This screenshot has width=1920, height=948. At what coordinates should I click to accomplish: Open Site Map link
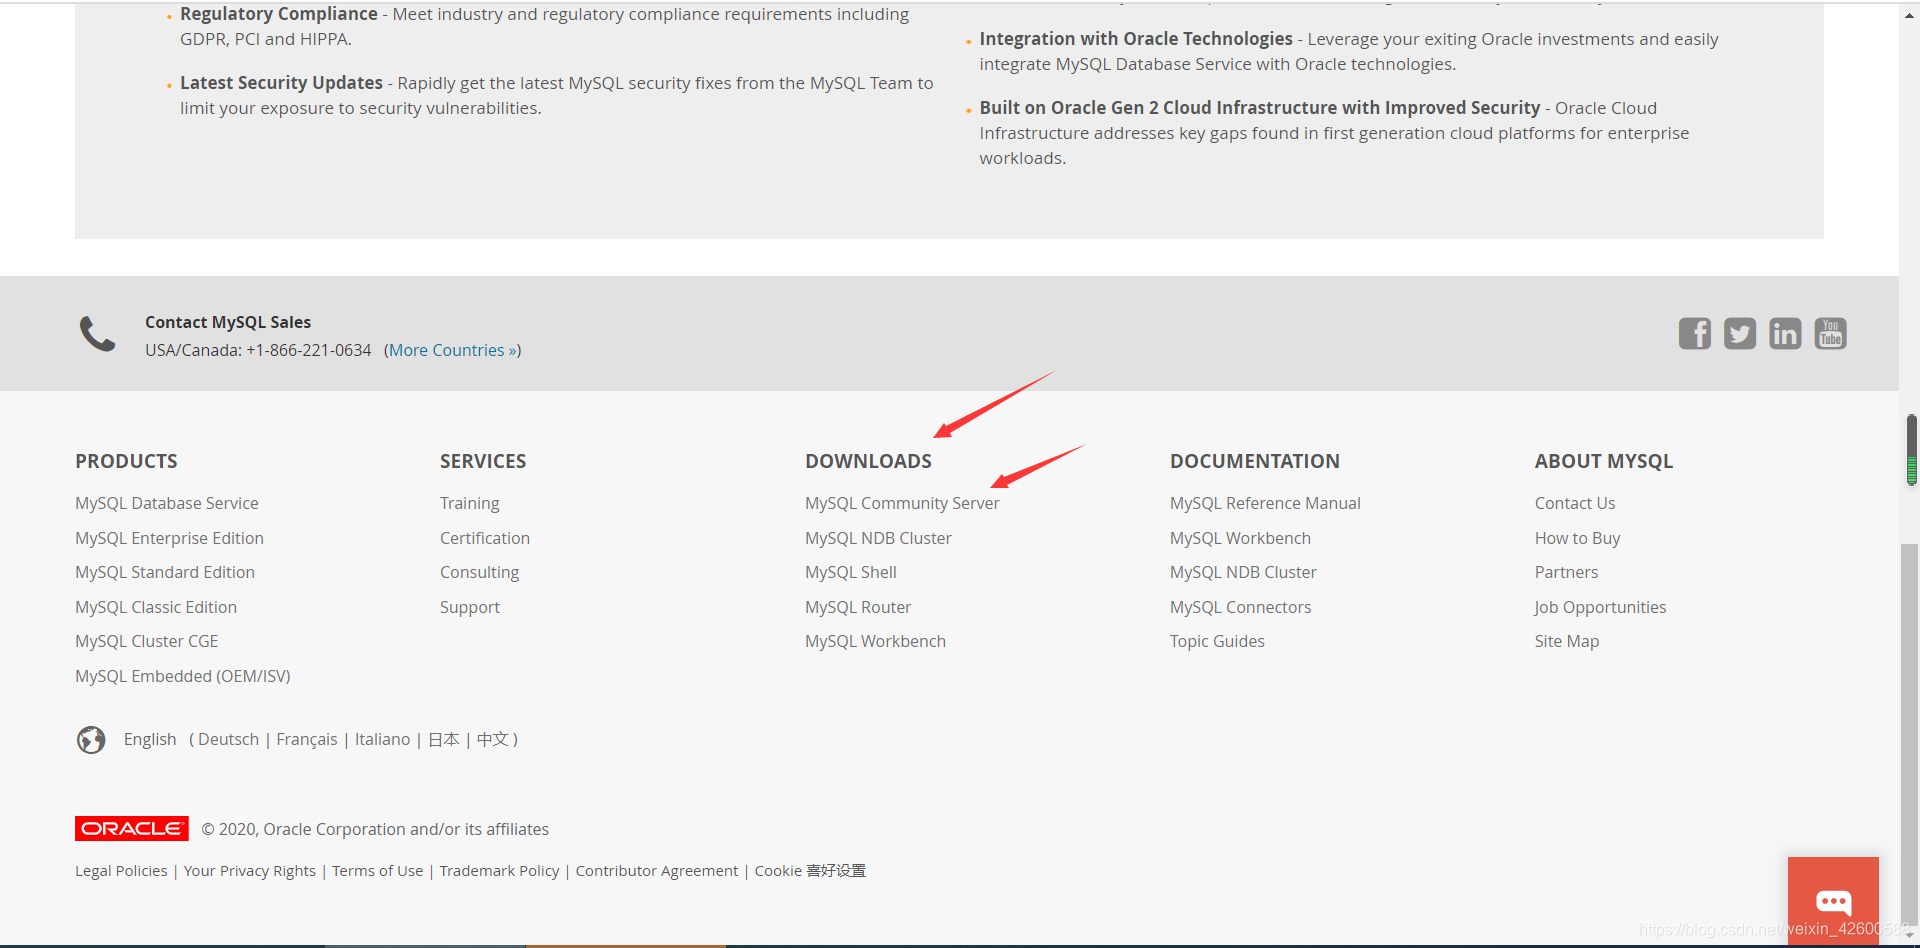pos(1567,641)
